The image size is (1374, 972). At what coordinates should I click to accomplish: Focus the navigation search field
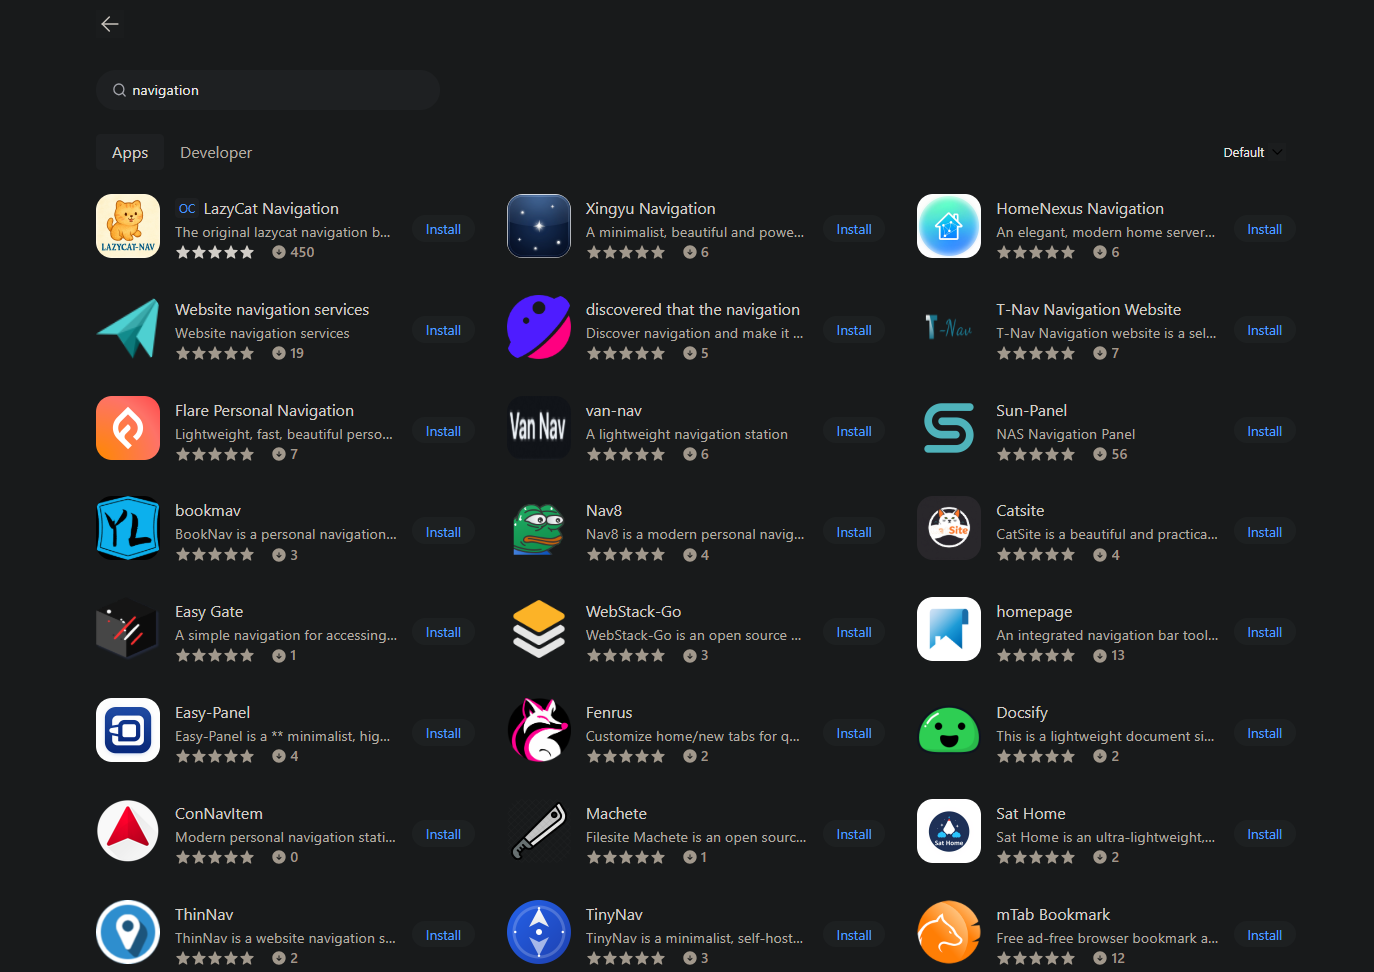click(268, 90)
